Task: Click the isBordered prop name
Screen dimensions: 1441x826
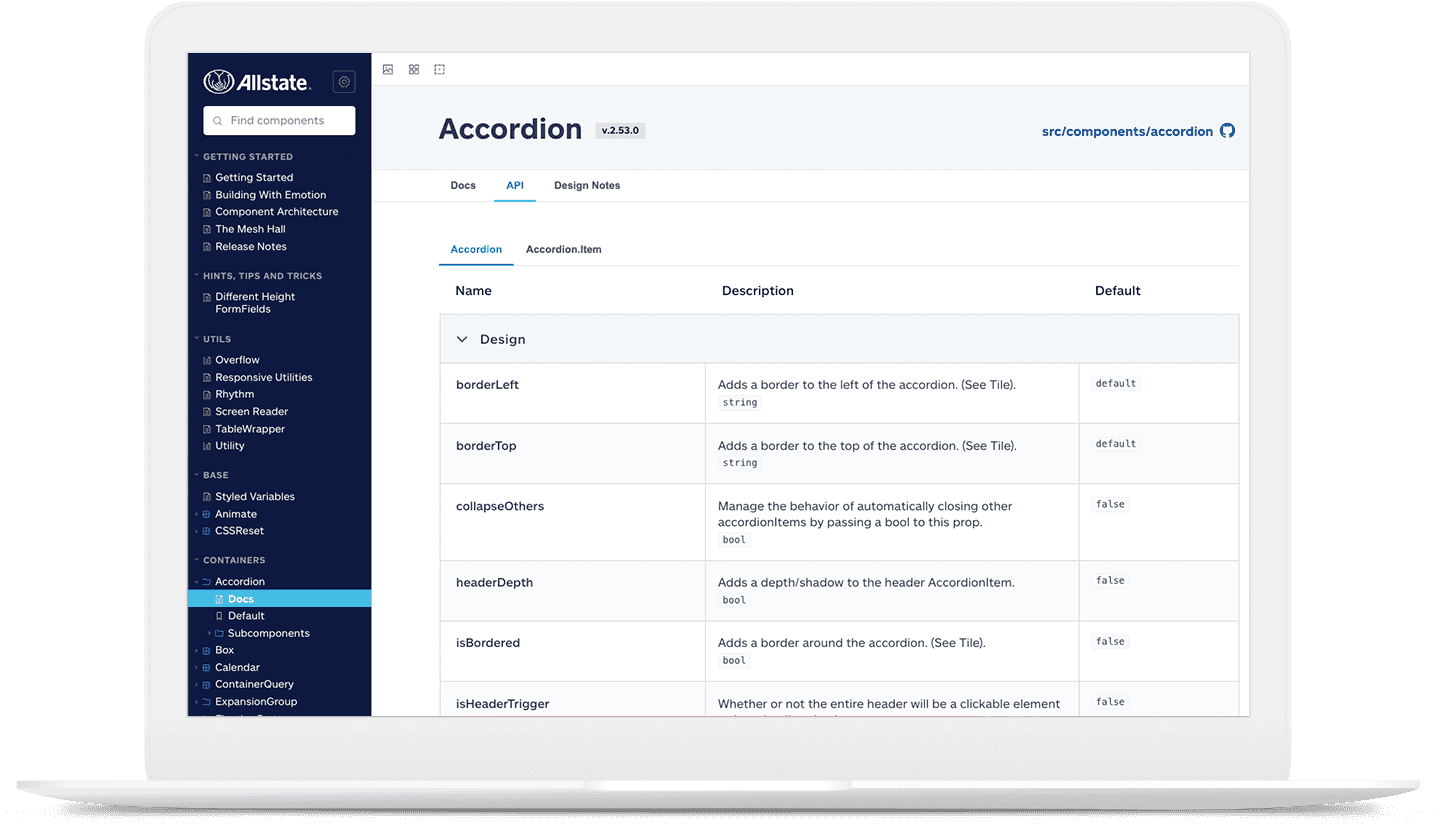Action: pos(488,643)
